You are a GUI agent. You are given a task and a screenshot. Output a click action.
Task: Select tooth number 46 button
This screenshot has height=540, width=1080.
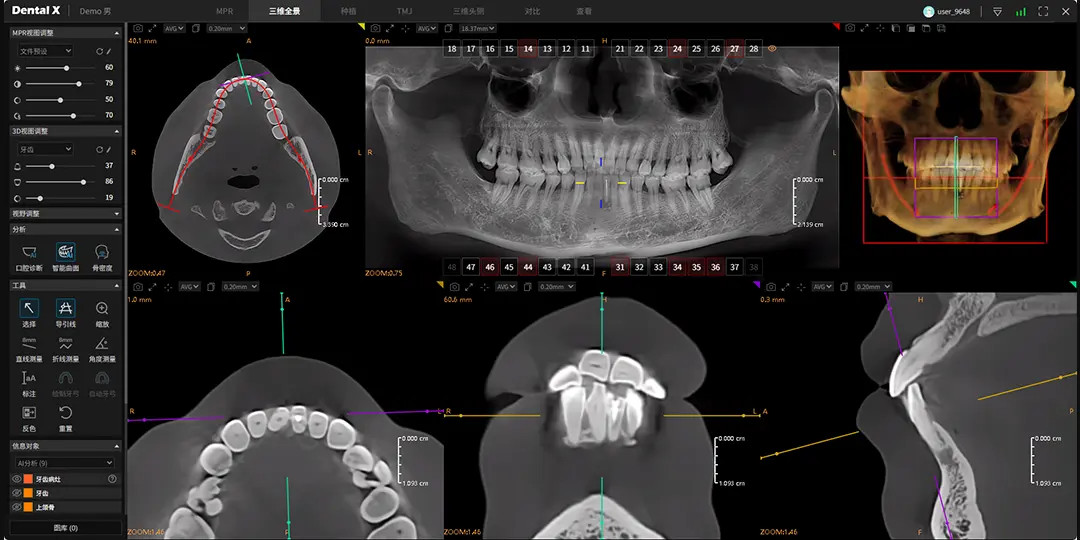point(490,267)
